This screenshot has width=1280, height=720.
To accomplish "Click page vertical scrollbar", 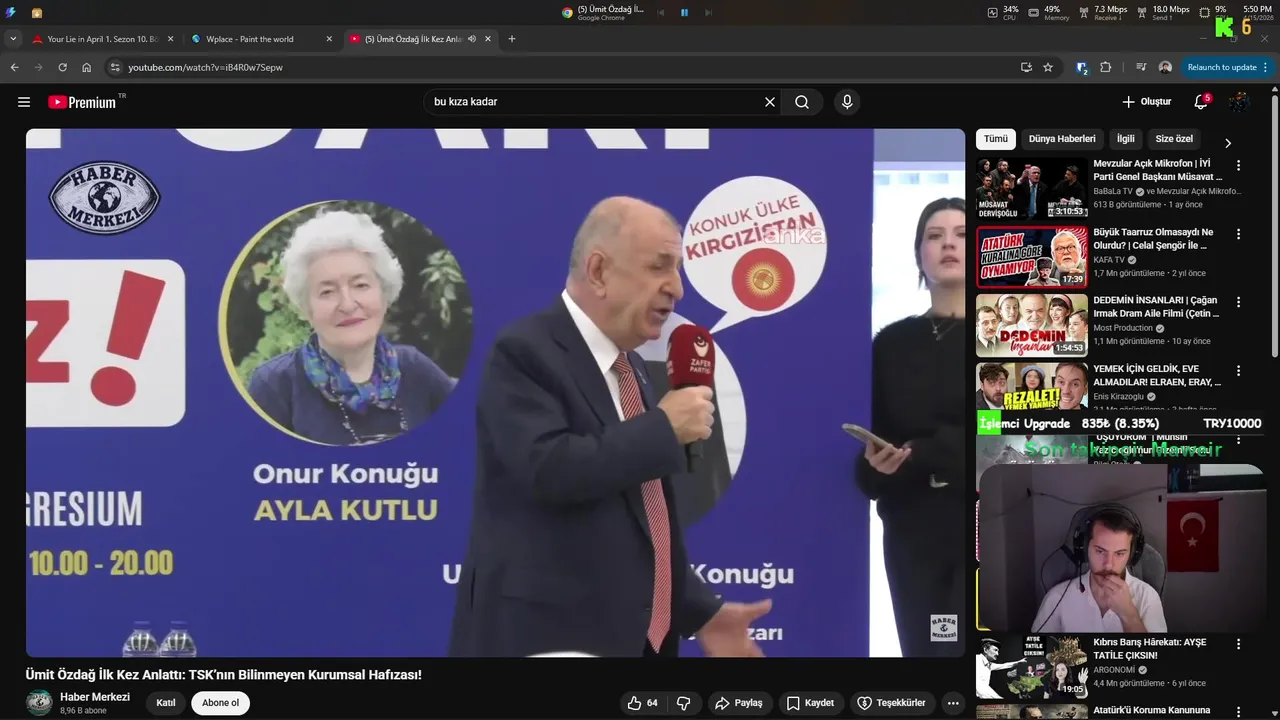I will (1275, 225).
